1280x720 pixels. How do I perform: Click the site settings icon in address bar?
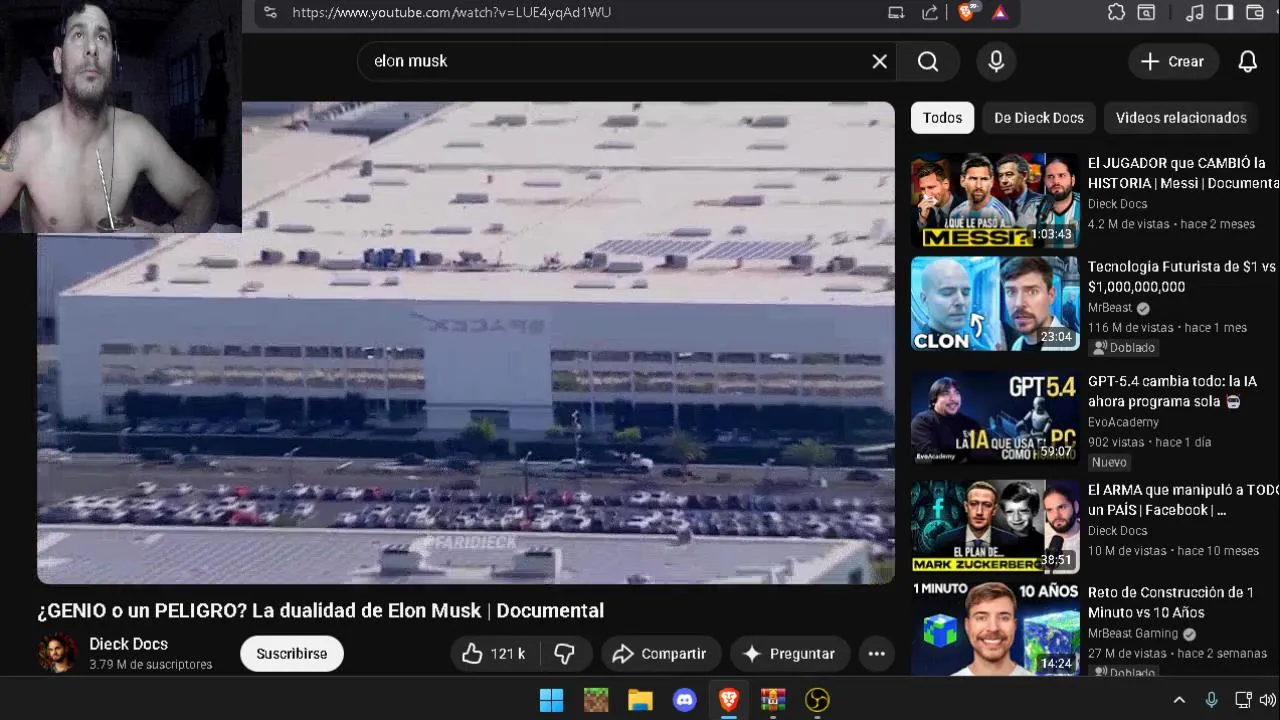tap(270, 12)
